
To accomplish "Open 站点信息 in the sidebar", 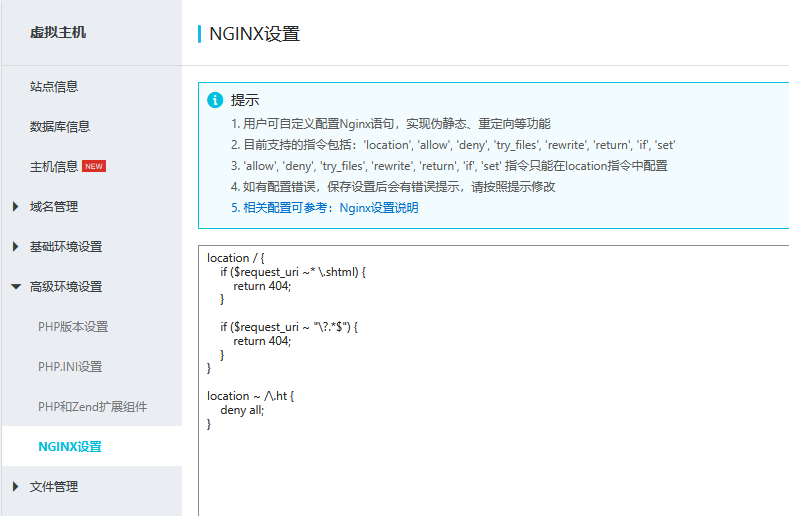I will pyautogui.click(x=54, y=87).
